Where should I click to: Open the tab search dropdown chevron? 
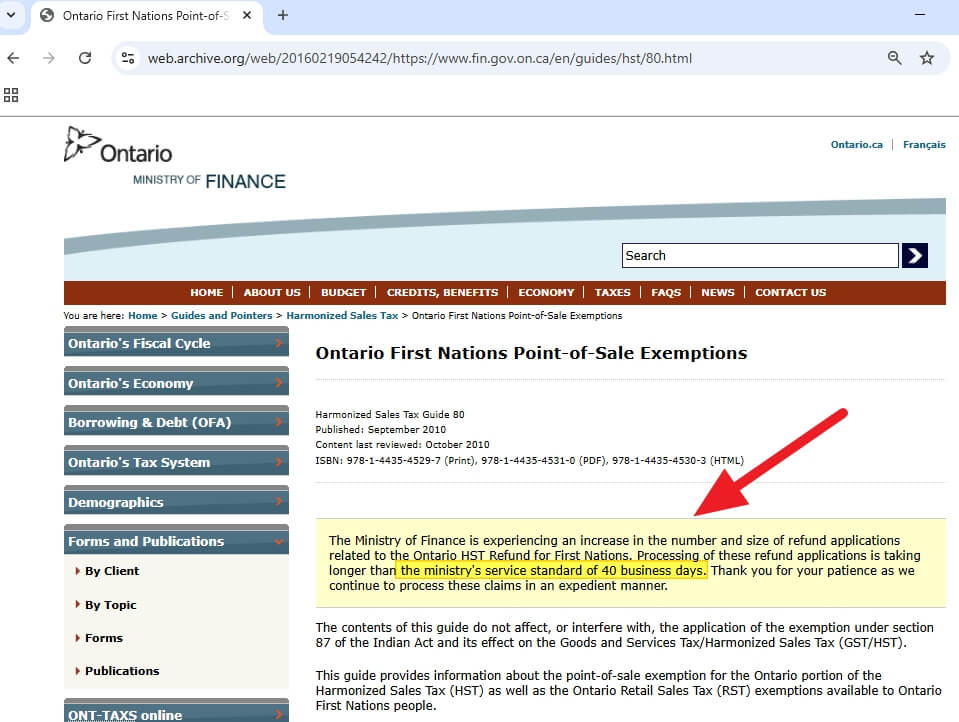tap(11, 15)
